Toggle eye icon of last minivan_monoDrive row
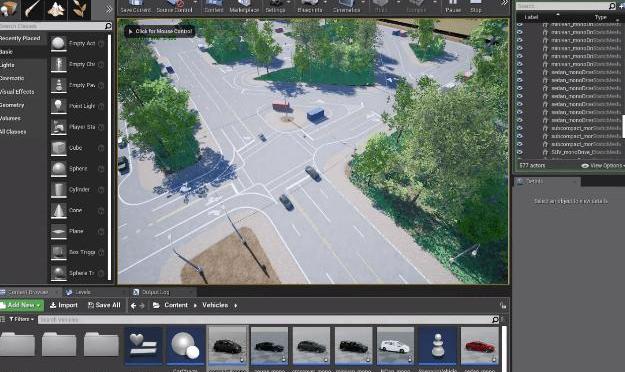 tap(519, 64)
